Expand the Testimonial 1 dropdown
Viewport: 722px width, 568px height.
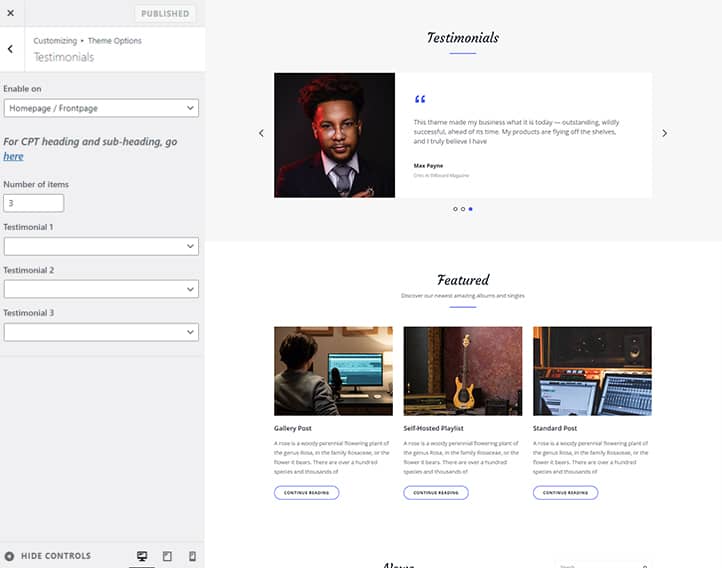(101, 246)
